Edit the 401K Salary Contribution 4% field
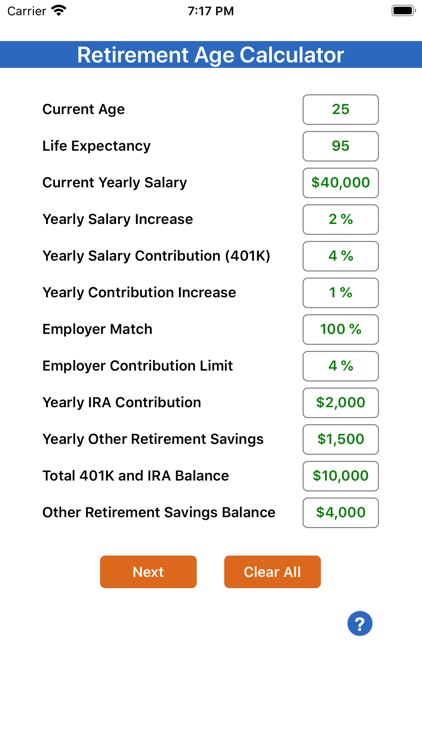 coord(341,256)
